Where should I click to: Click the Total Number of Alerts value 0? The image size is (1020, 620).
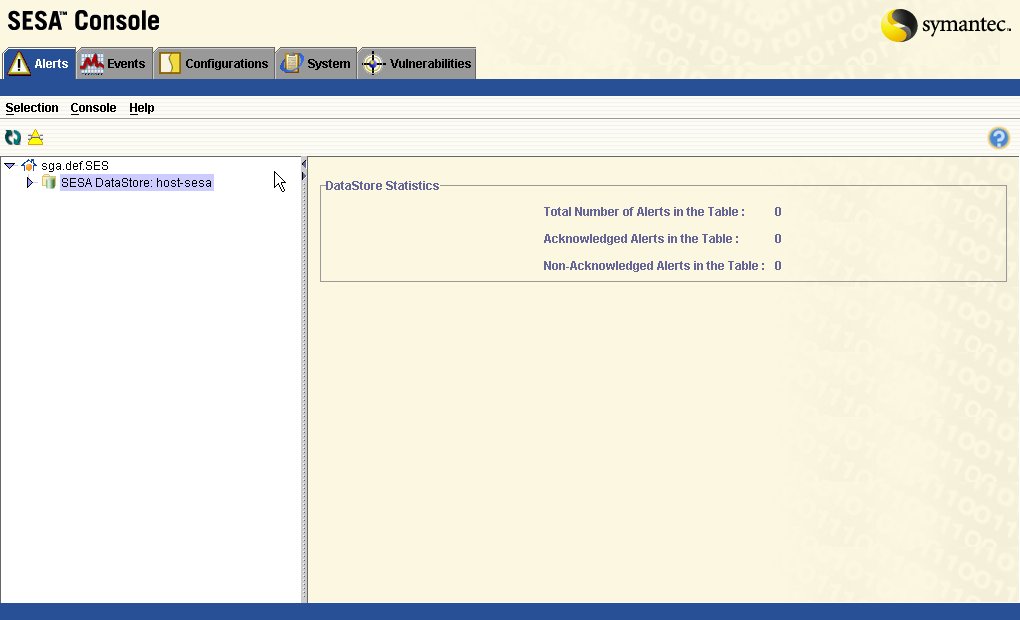pos(778,212)
